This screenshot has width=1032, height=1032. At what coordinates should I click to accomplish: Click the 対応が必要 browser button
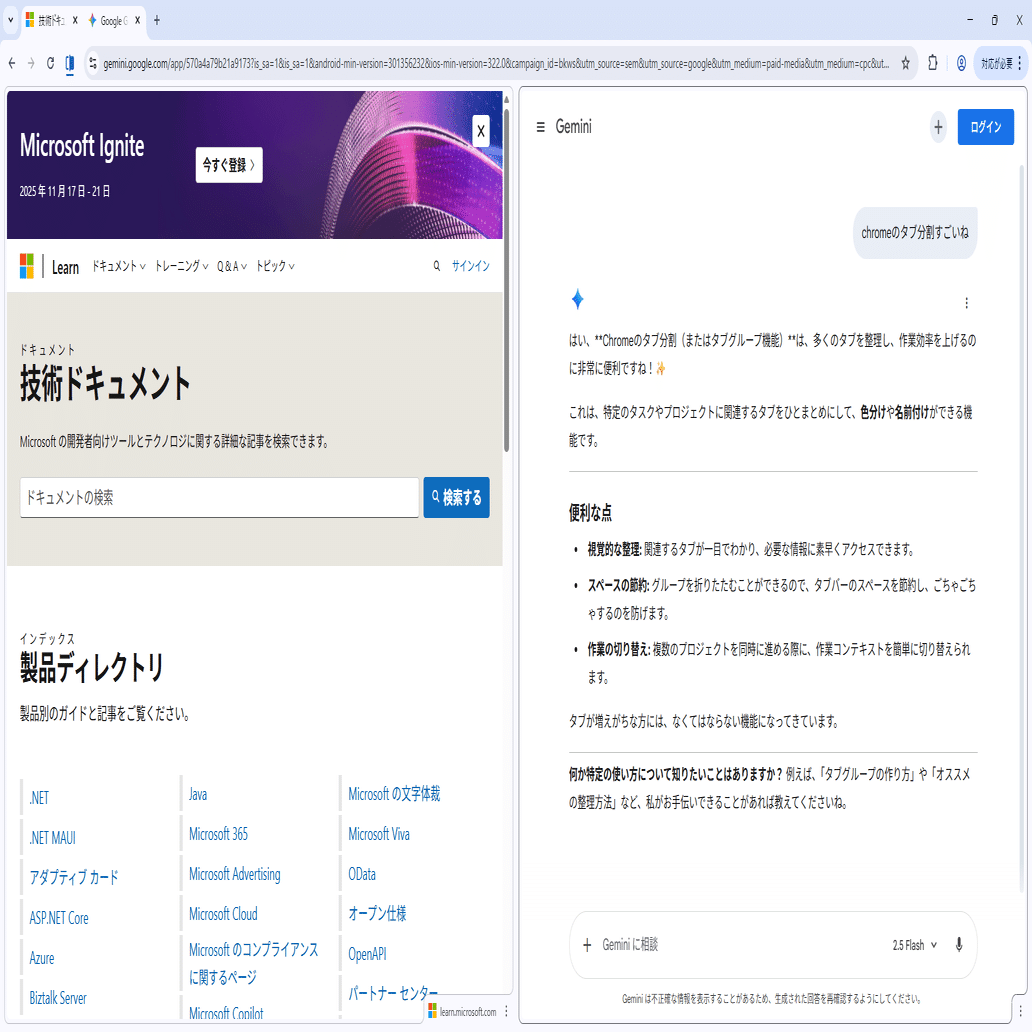click(x=996, y=63)
